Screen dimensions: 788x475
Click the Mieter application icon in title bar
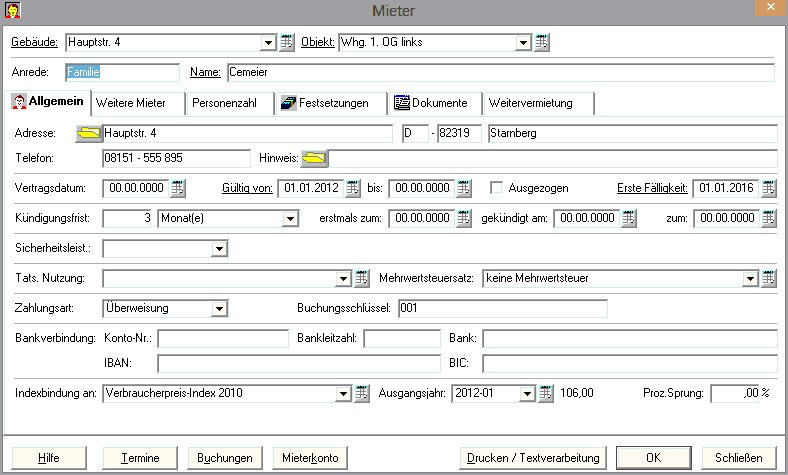pyautogui.click(x=13, y=11)
